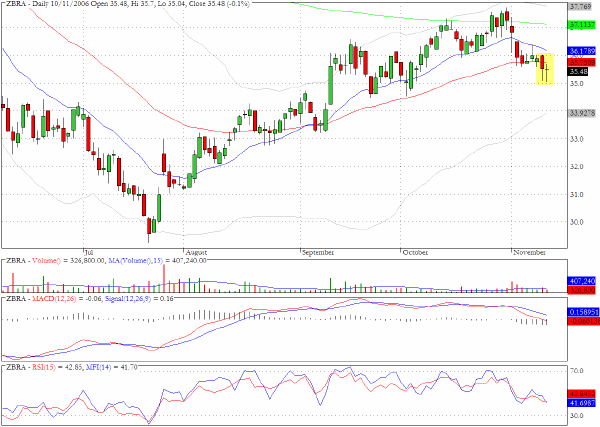Click the 35.0 price axis label
600x427 pixels.
[577, 84]
